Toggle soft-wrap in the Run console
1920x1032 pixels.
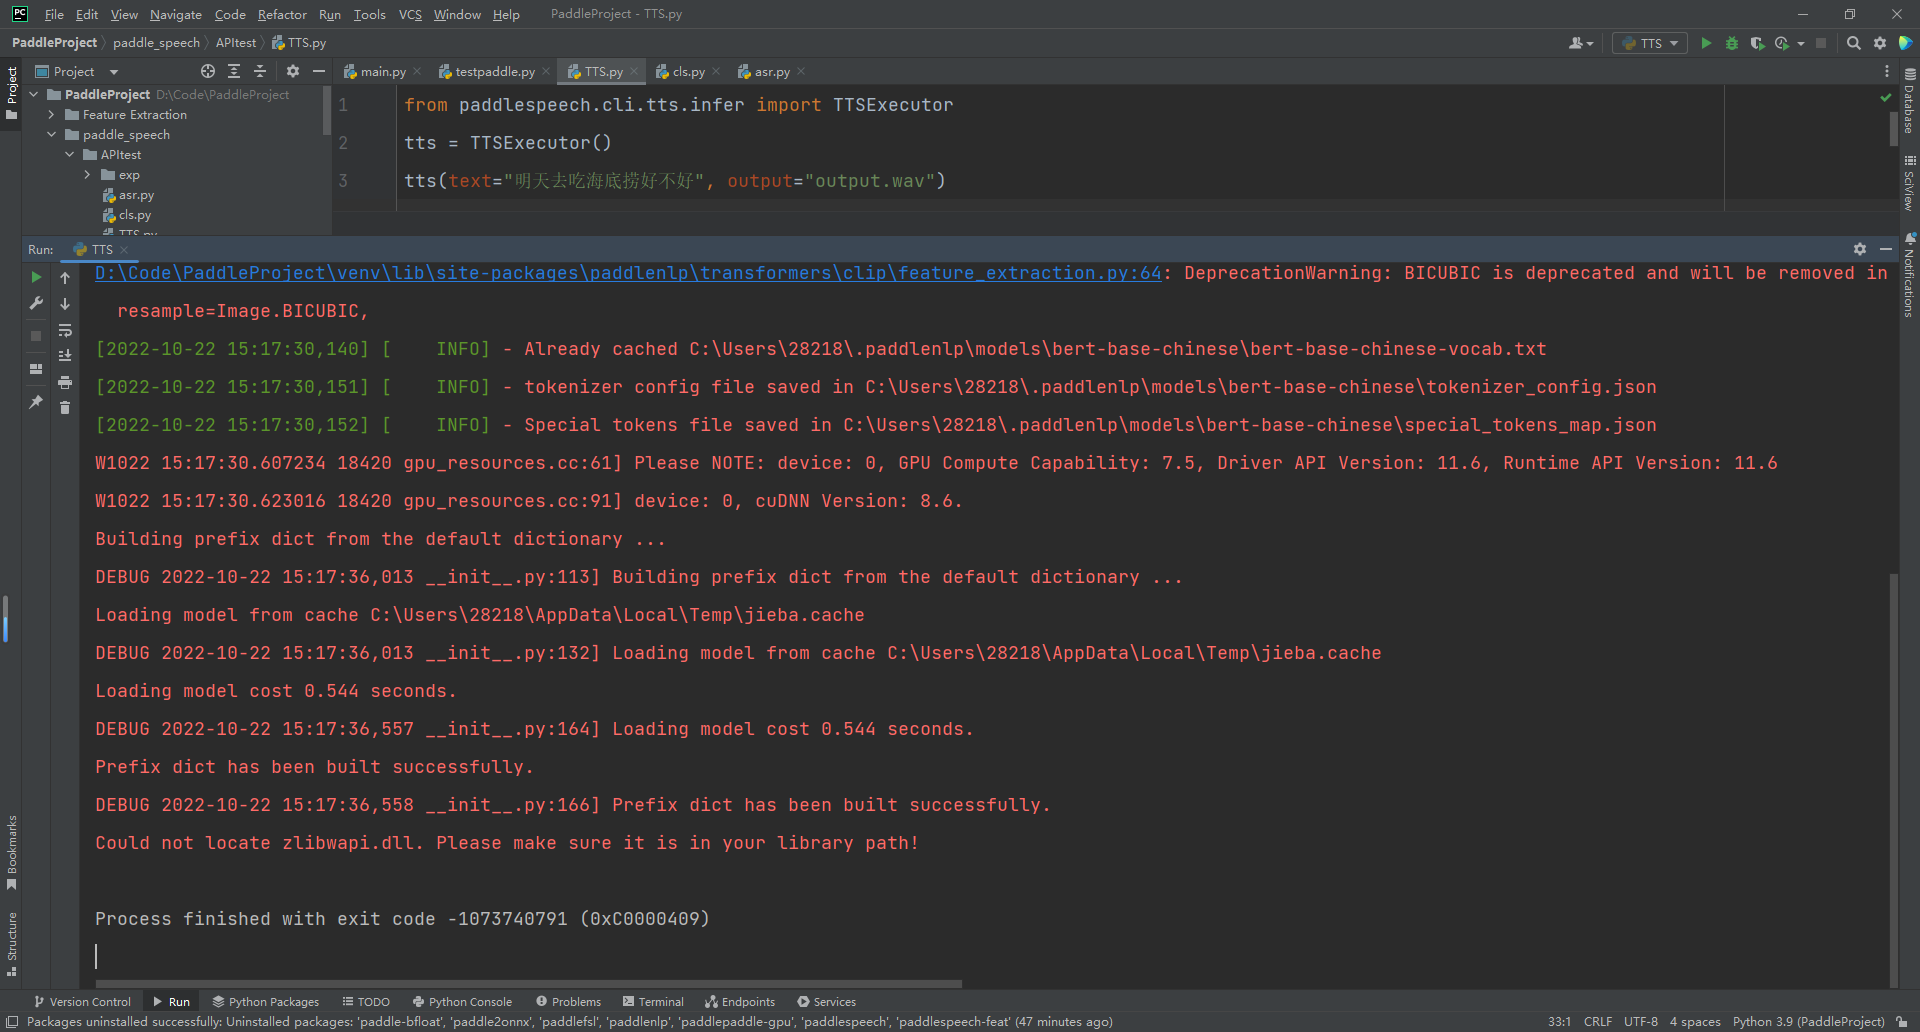click(65, 330)
